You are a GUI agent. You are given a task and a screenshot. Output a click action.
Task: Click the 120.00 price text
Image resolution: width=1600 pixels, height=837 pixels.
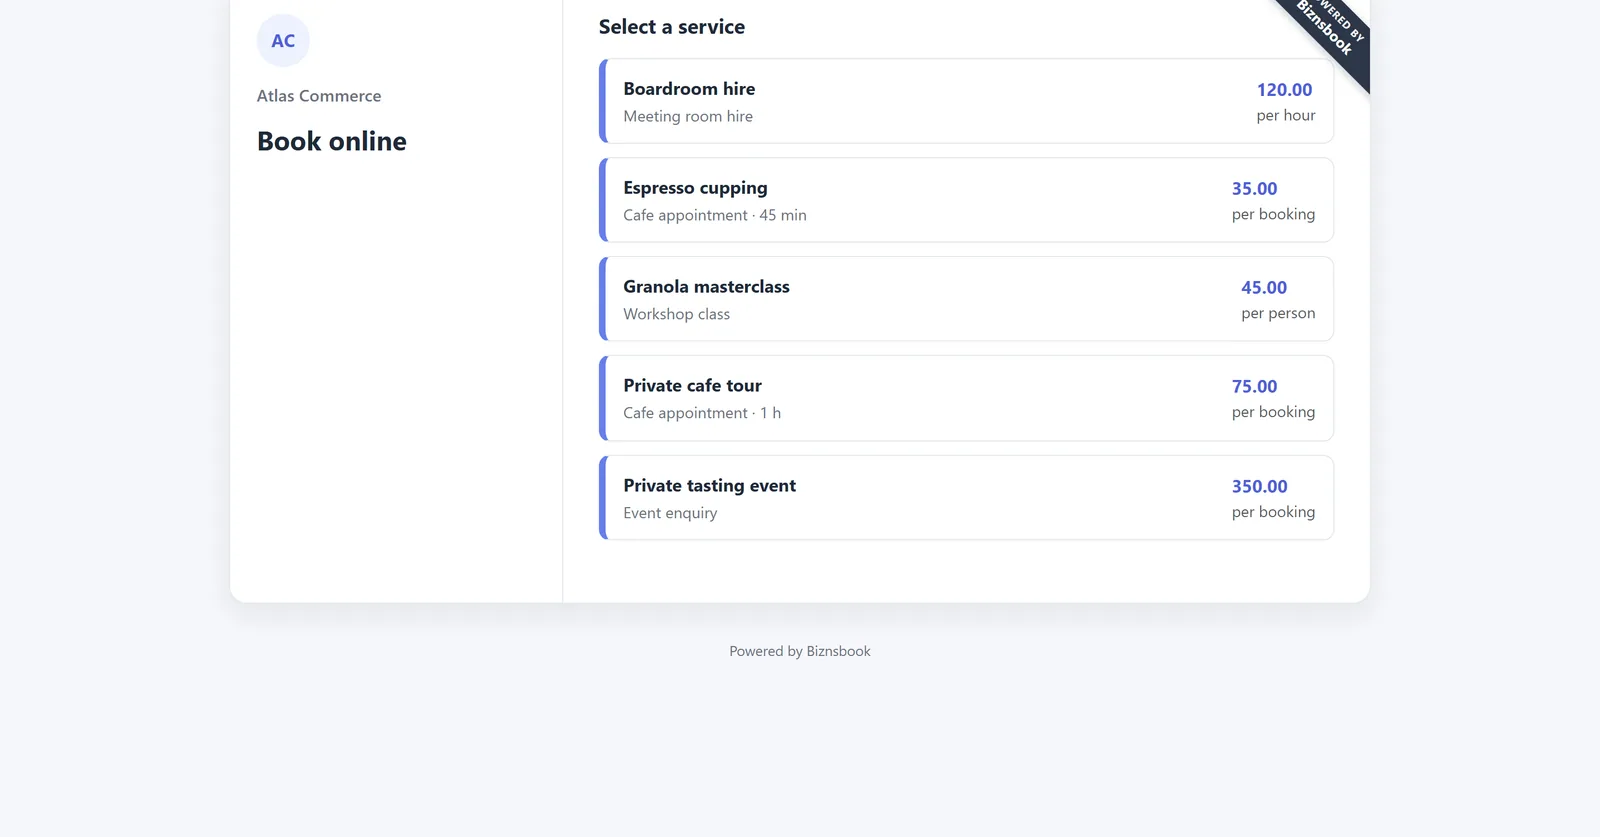(1284, 90)
